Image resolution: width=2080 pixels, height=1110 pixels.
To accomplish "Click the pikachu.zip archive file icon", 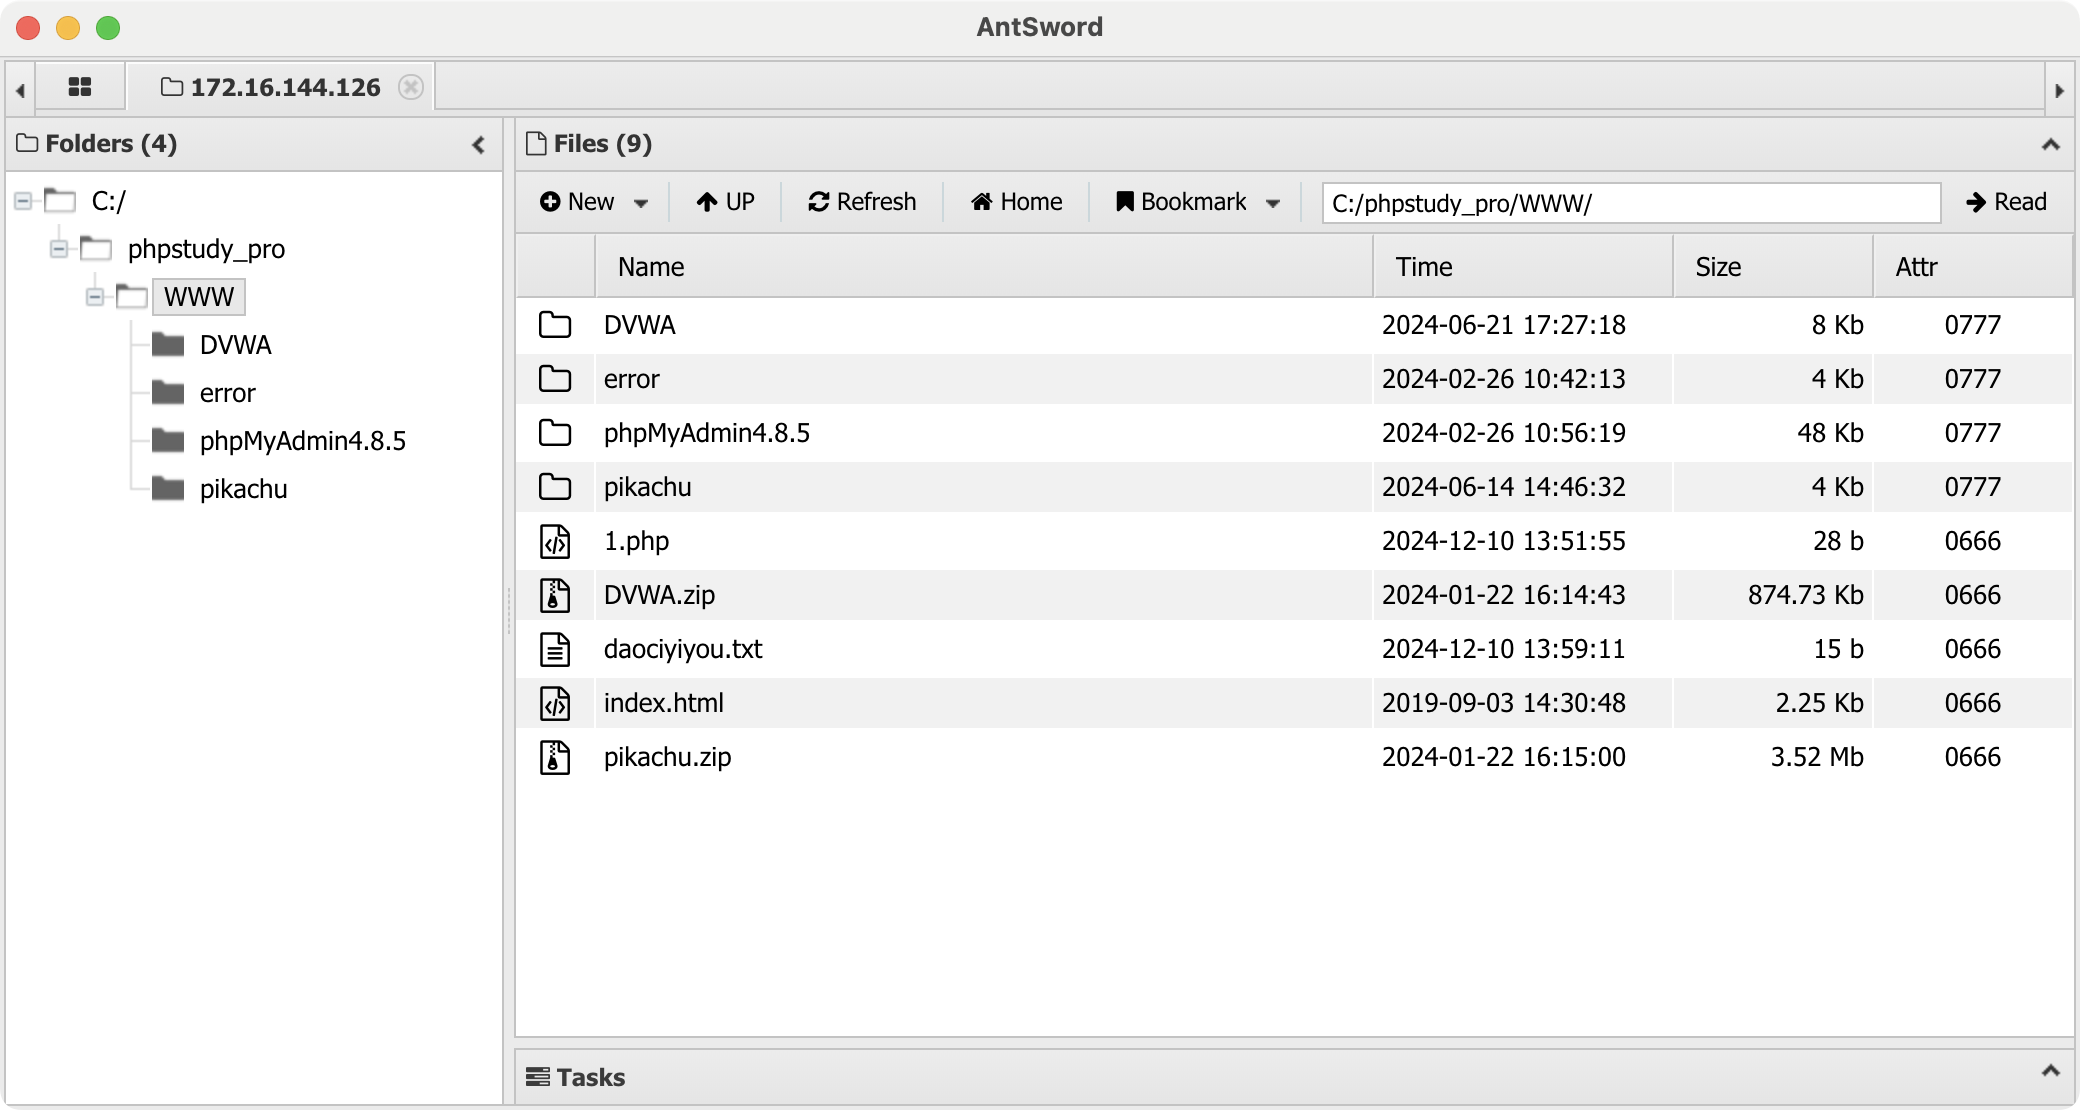I will [x=555, y=757].
